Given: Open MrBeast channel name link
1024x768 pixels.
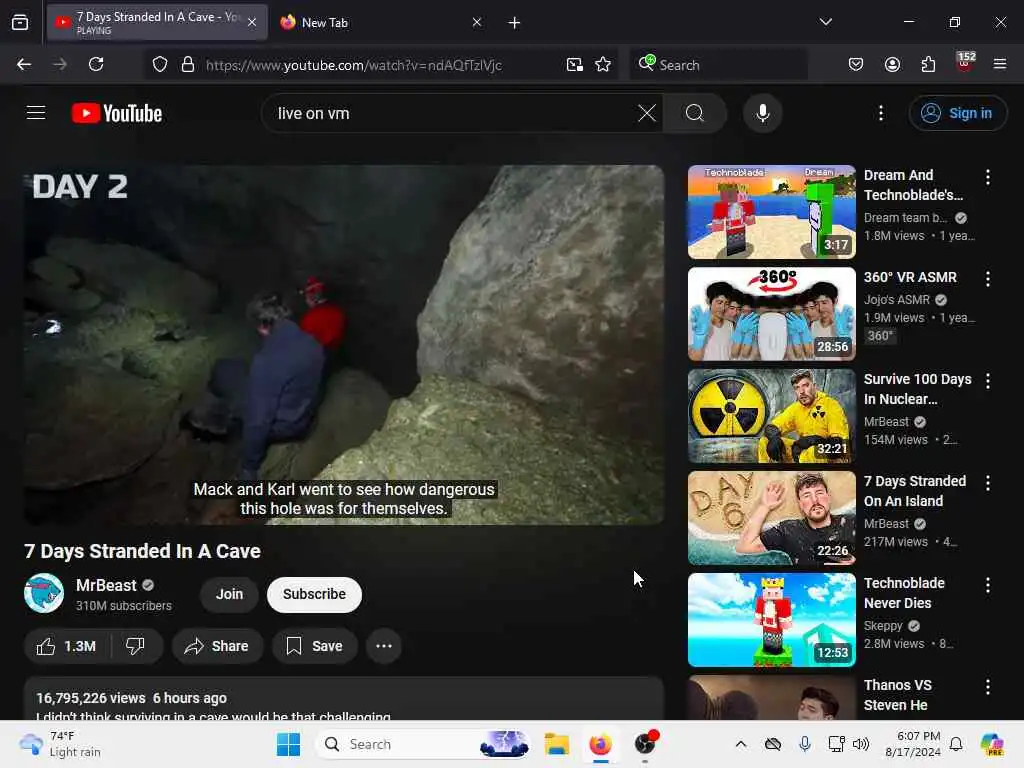Looking at the screenshot, I should tap(106, 585).
